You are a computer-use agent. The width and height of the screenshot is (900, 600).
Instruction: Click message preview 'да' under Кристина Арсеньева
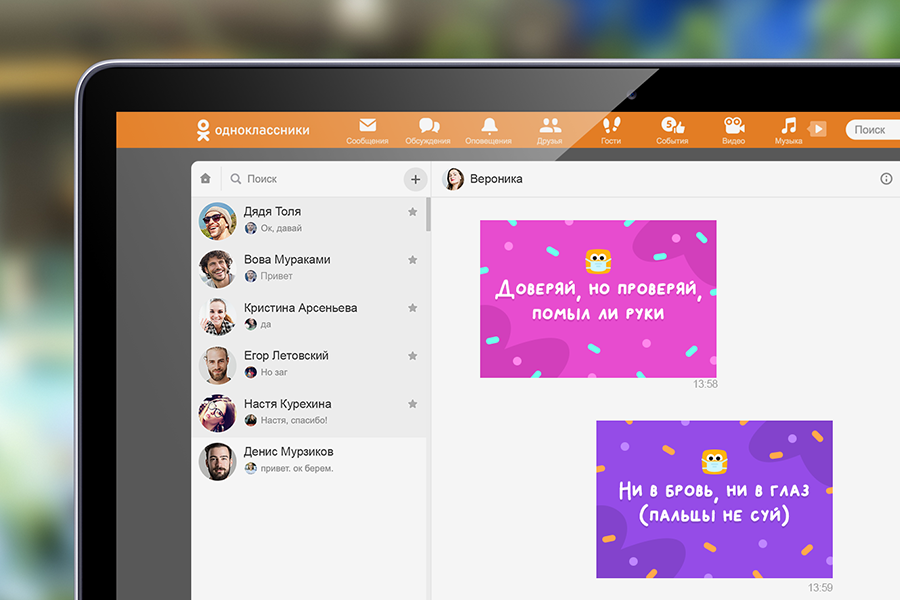[x=266, y=324]
